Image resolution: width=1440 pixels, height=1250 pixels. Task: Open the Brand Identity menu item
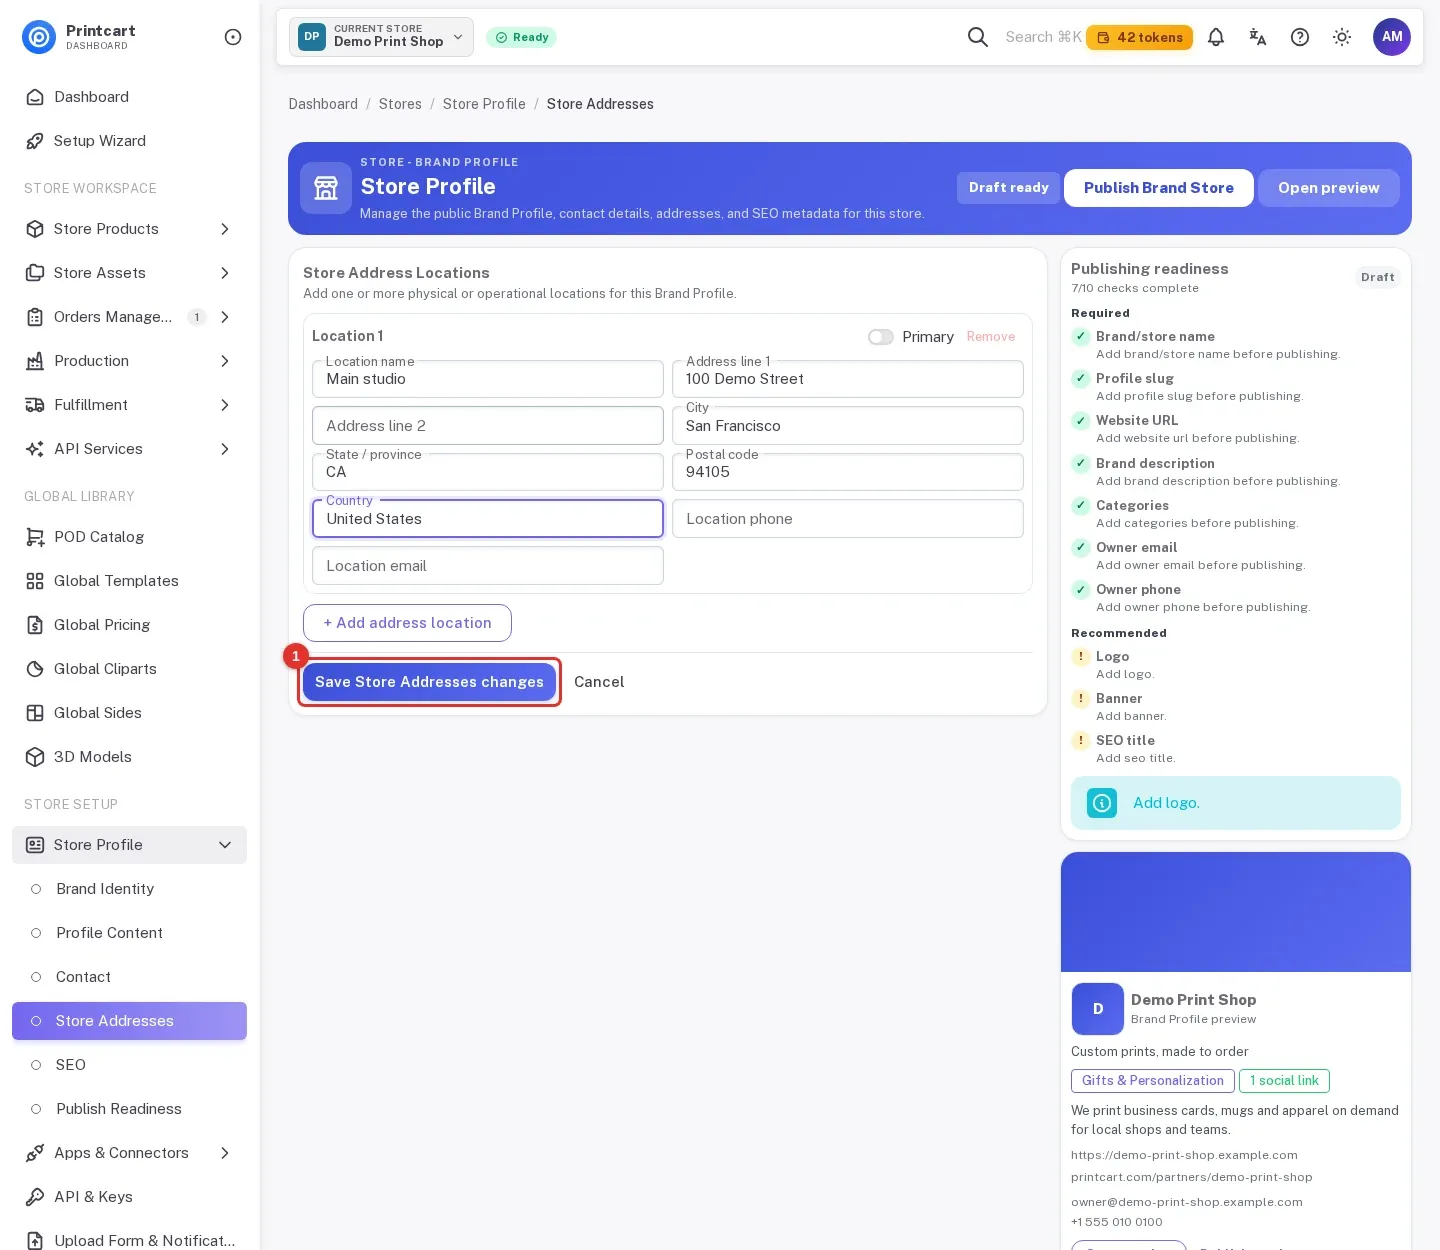point(129,889)
